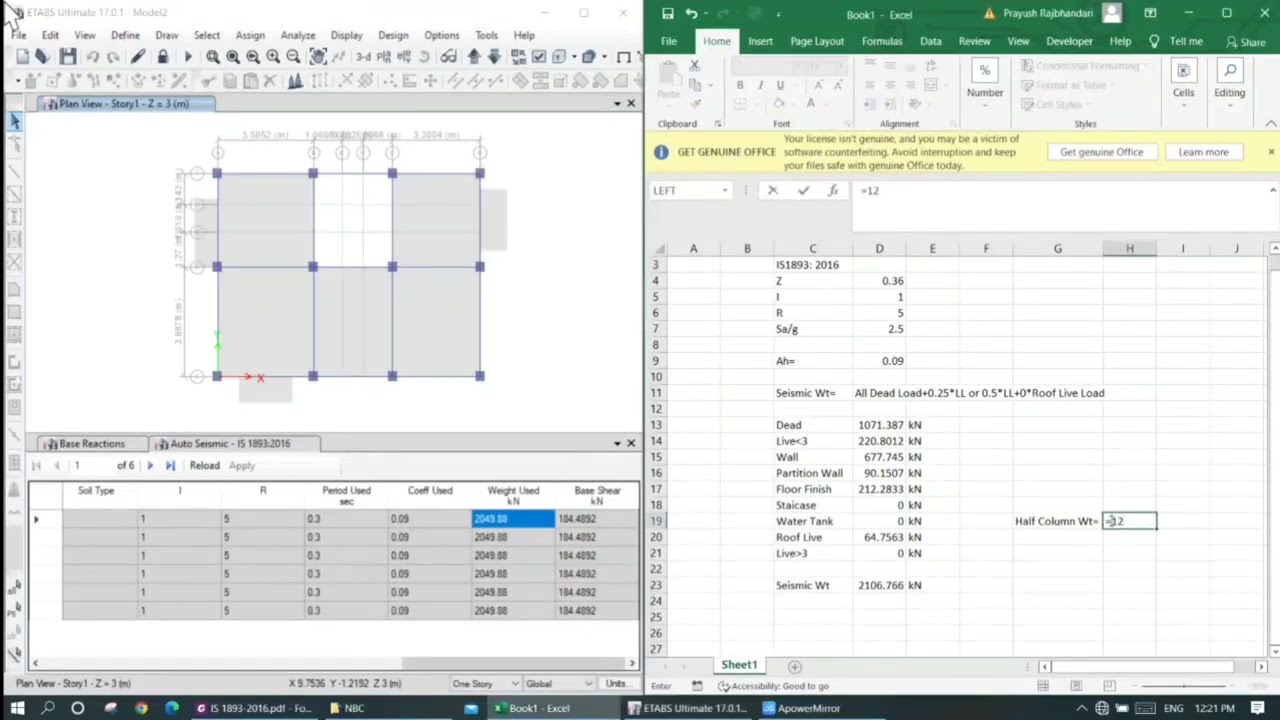Screen dimensions: 1280x720
Task: Toggle Bold formatting in Excel ribbon
Action: click(x=740, y=85)
